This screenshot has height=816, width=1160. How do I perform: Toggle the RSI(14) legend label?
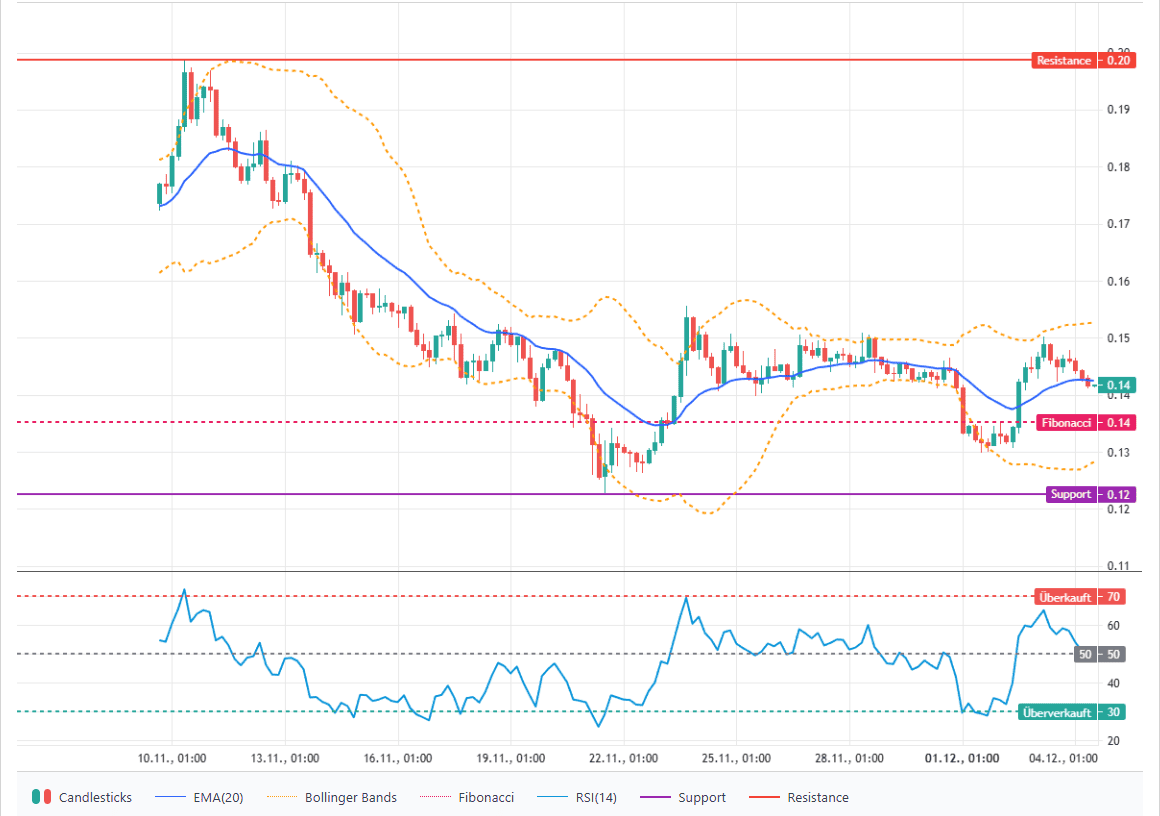point(597,797)
